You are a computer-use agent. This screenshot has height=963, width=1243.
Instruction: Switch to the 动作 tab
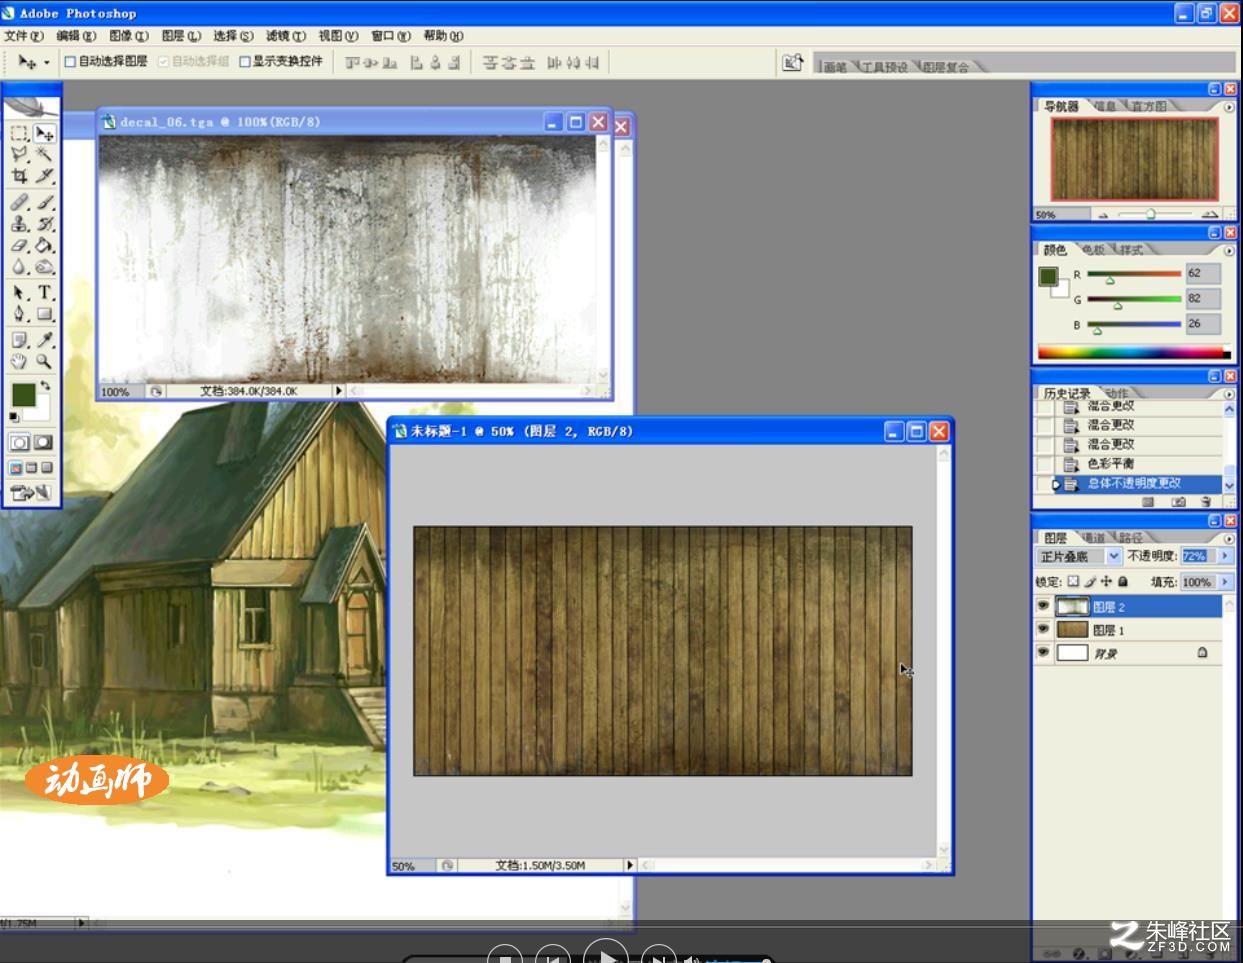click(1117, 394)
